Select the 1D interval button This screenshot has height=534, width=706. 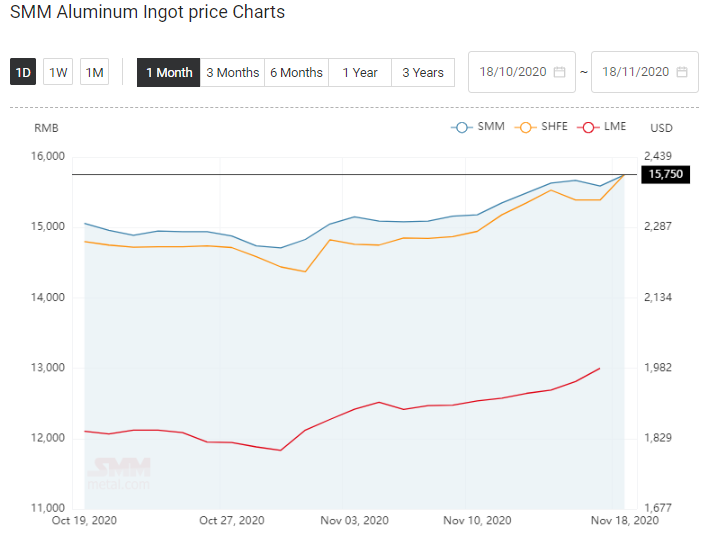coord(23,72)
